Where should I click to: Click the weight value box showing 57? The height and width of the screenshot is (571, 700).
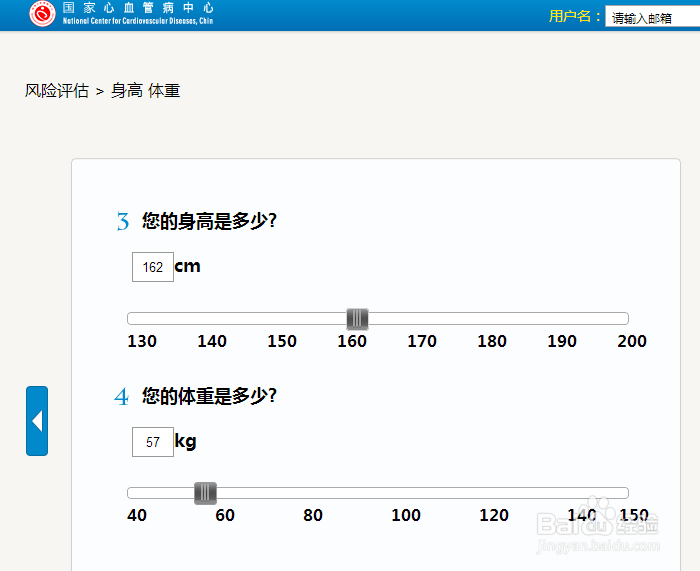(x=153, y=442)
